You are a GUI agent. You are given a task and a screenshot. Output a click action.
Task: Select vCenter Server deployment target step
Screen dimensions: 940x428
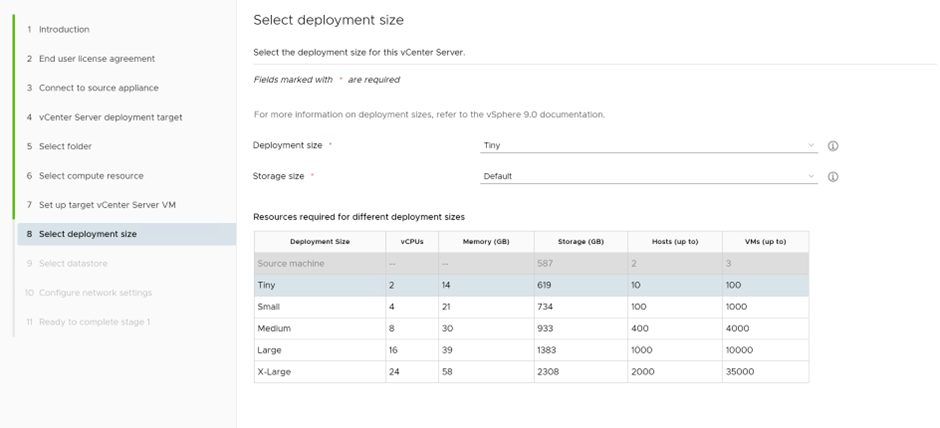click(110, 117)
